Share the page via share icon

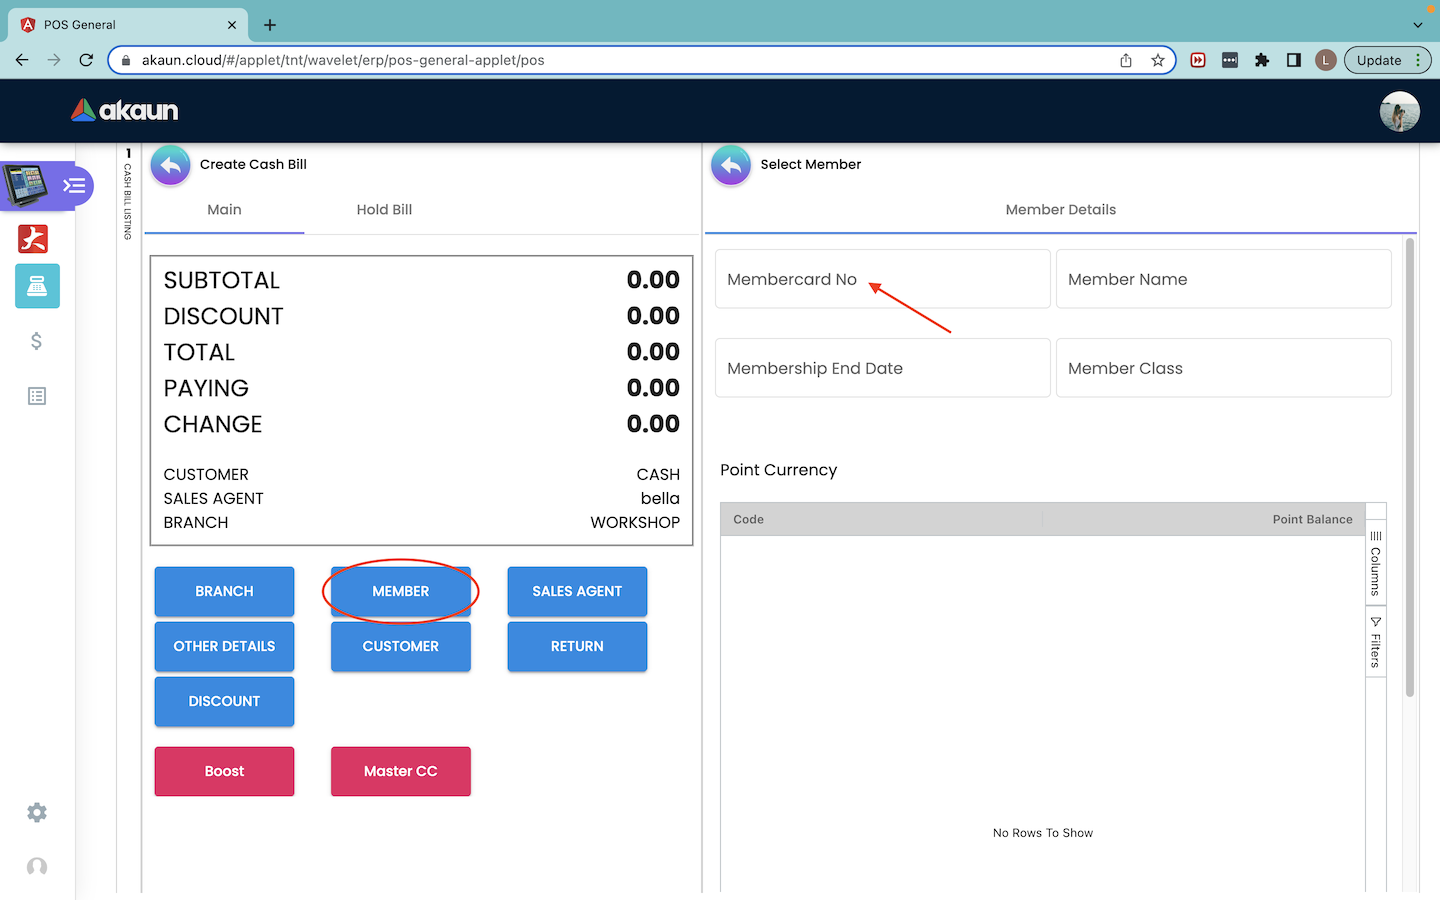pos(1126,60)
